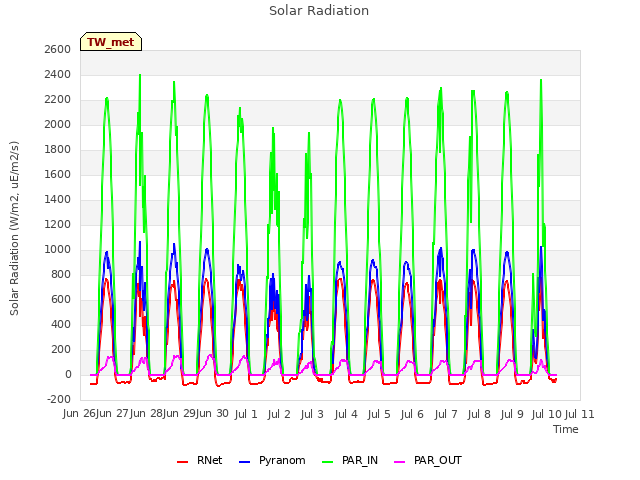Click the 600 y-axis tick label

pos(61,300)
